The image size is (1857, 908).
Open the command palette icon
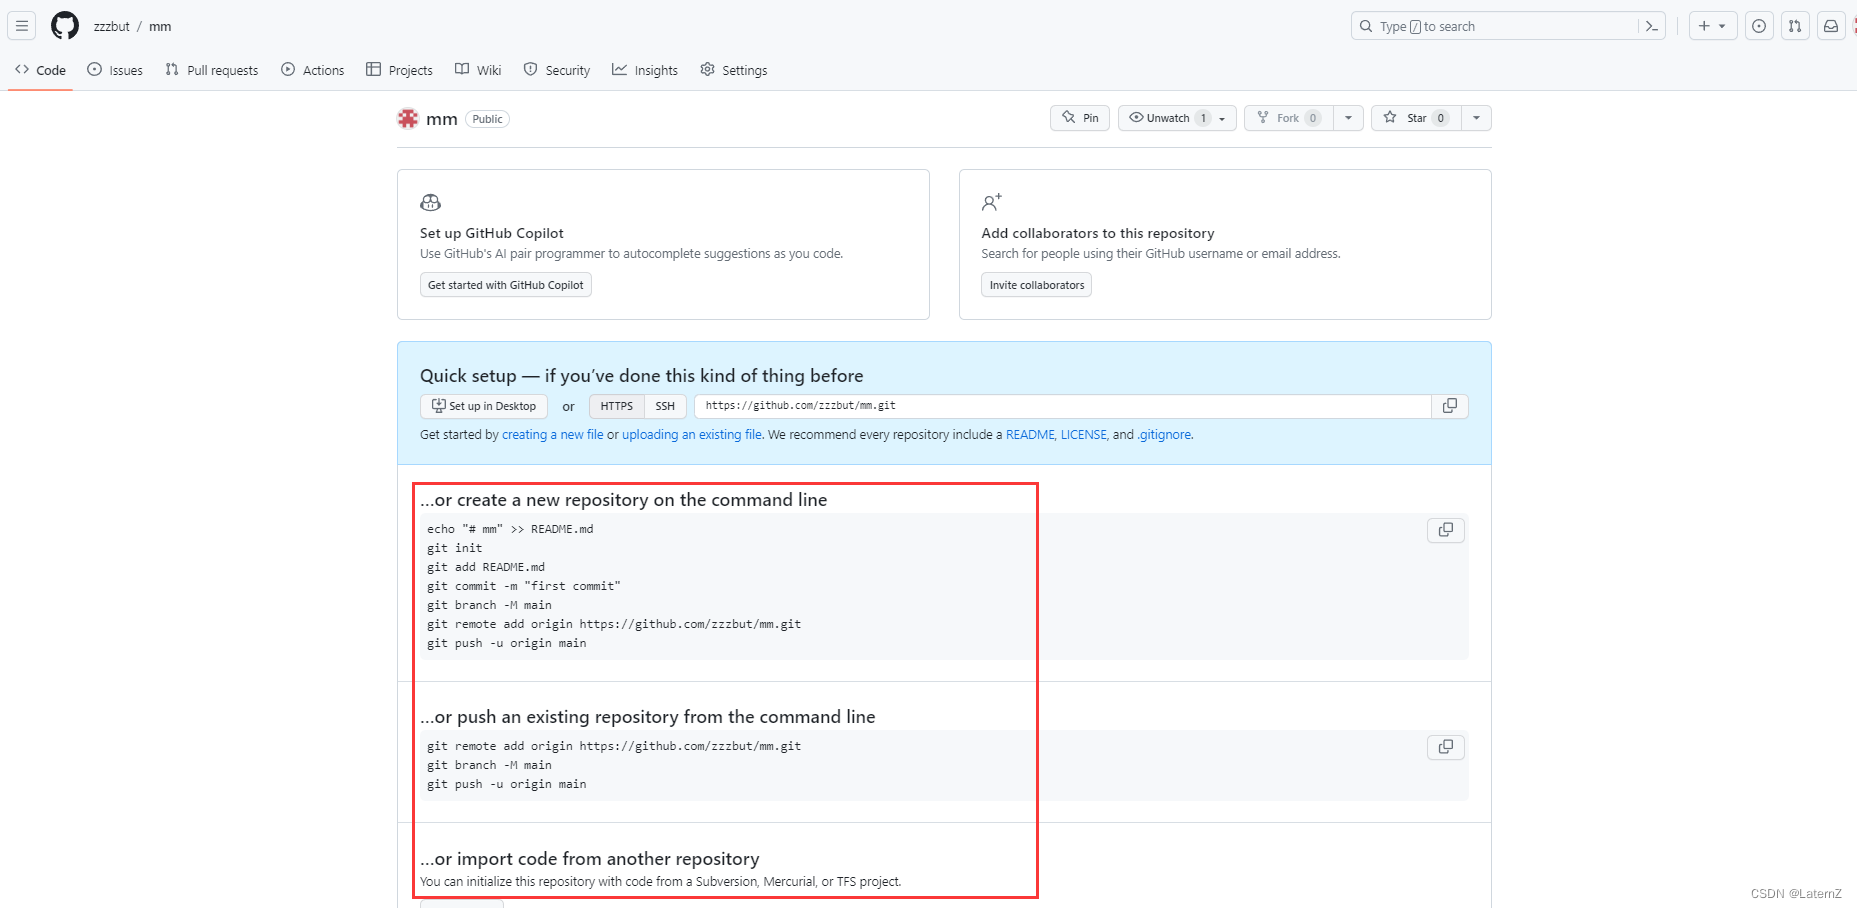[x=1652, y=26]
